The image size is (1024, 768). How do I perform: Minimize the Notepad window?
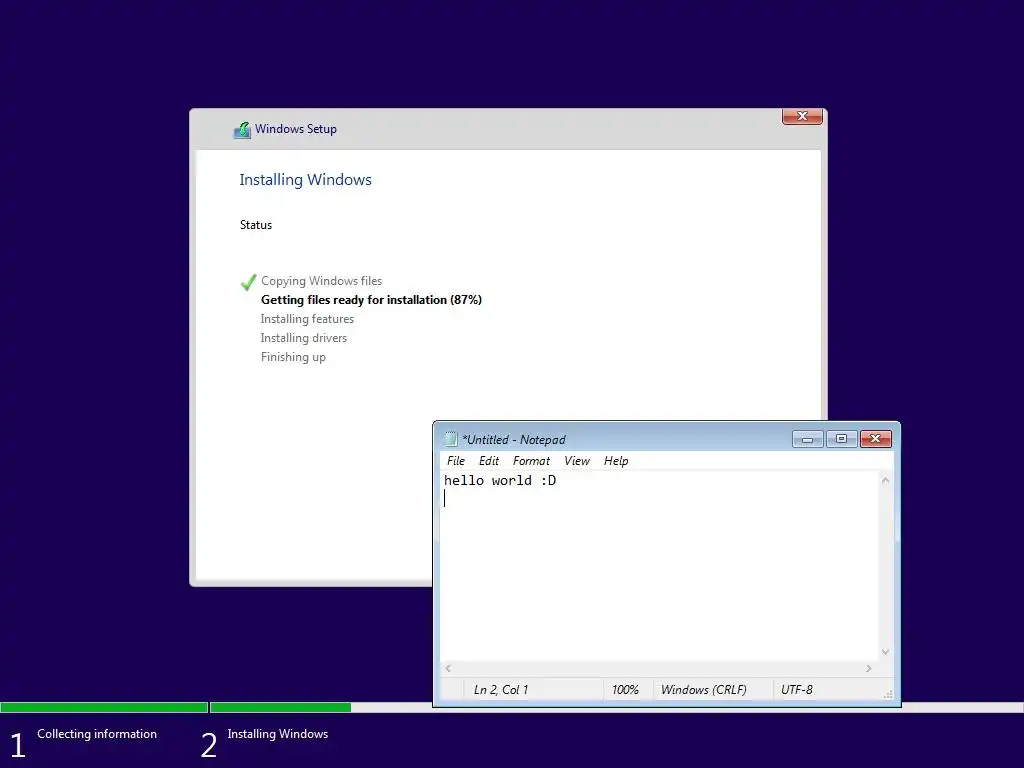[807, 439]
